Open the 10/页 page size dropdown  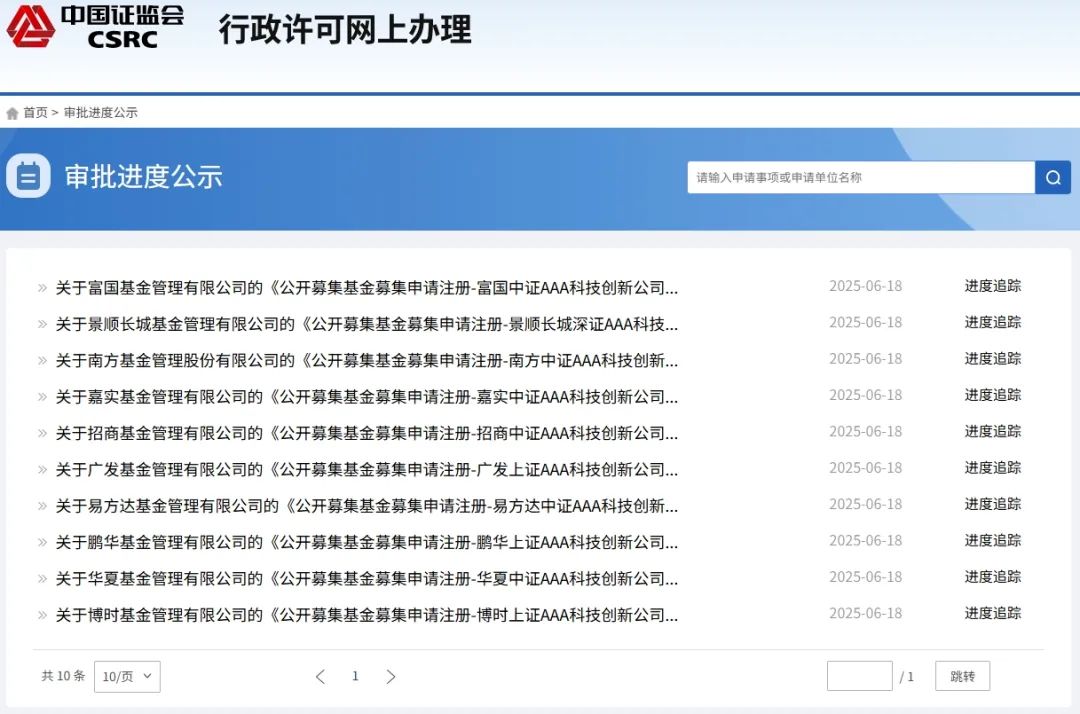127,677
